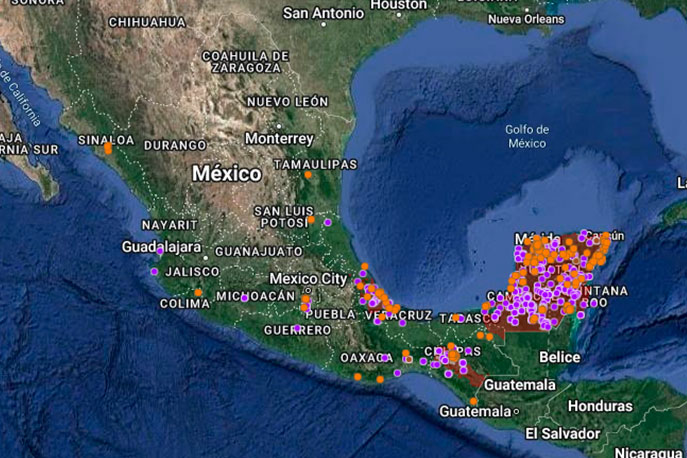The height and width of the screenshot is (458, 687).
Task: Select the 'Nicaragua' label
Action: coord(649,452)
